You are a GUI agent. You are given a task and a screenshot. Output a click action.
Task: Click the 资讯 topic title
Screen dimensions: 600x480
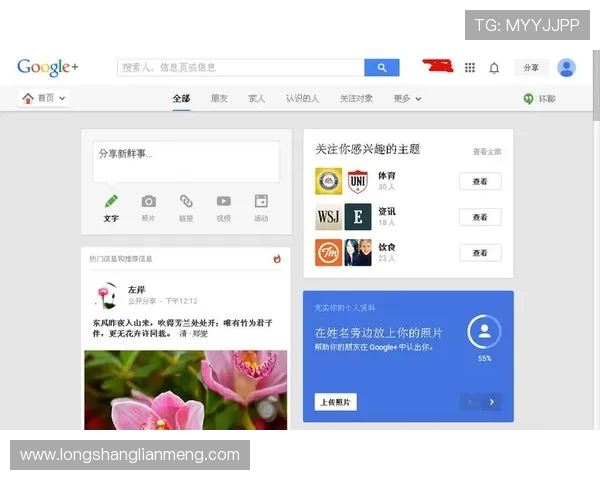point(387,211)
